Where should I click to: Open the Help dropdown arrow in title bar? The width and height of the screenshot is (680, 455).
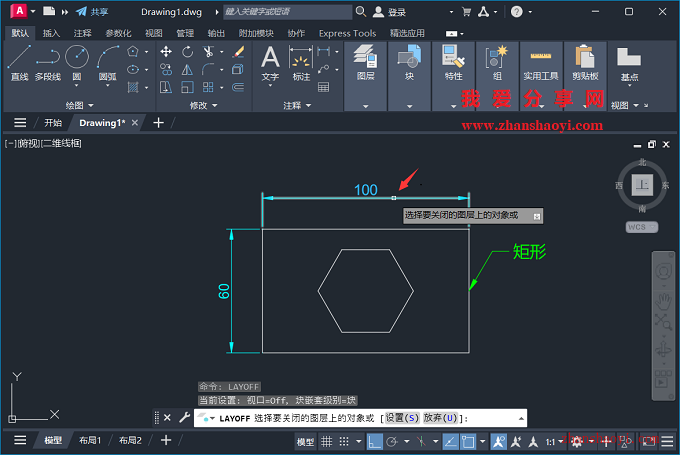(x=530, y=12)
